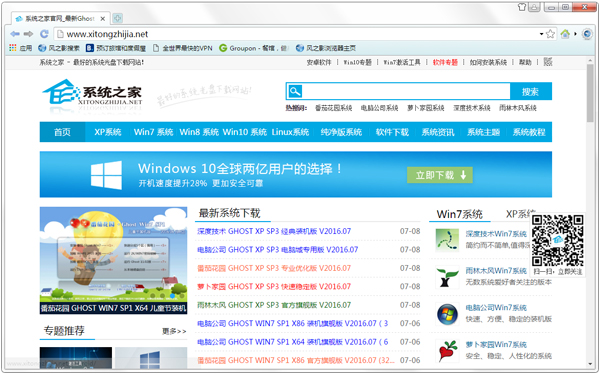
Task: Select 纯净版系统 in the navigation bar
Action: click(341, 132)
